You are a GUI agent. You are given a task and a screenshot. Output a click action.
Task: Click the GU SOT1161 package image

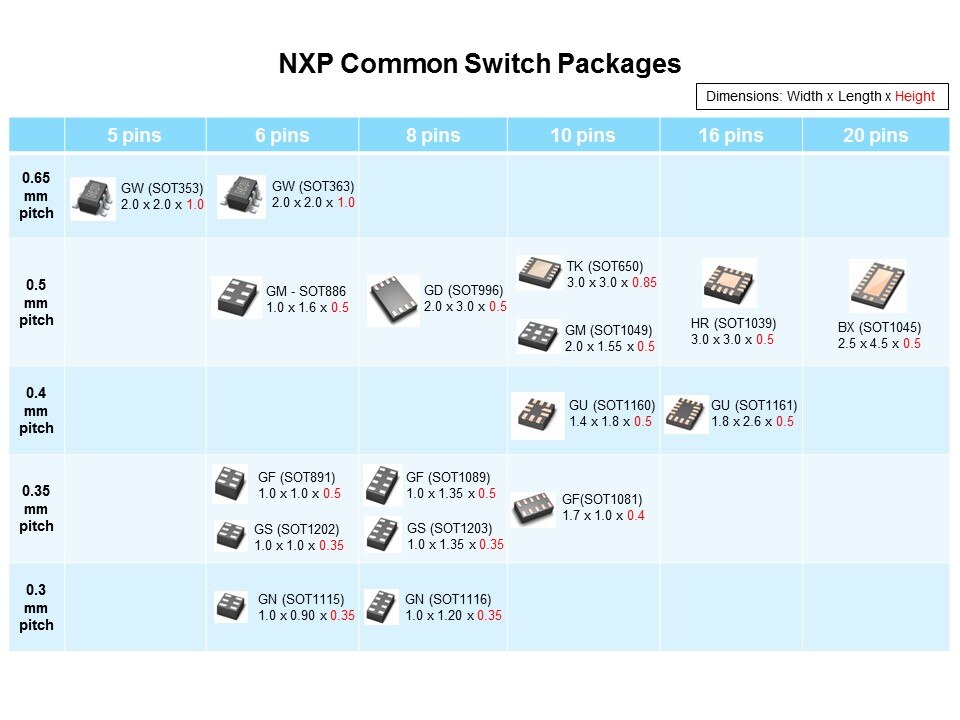pyautogui.click(x=684, y=413)
